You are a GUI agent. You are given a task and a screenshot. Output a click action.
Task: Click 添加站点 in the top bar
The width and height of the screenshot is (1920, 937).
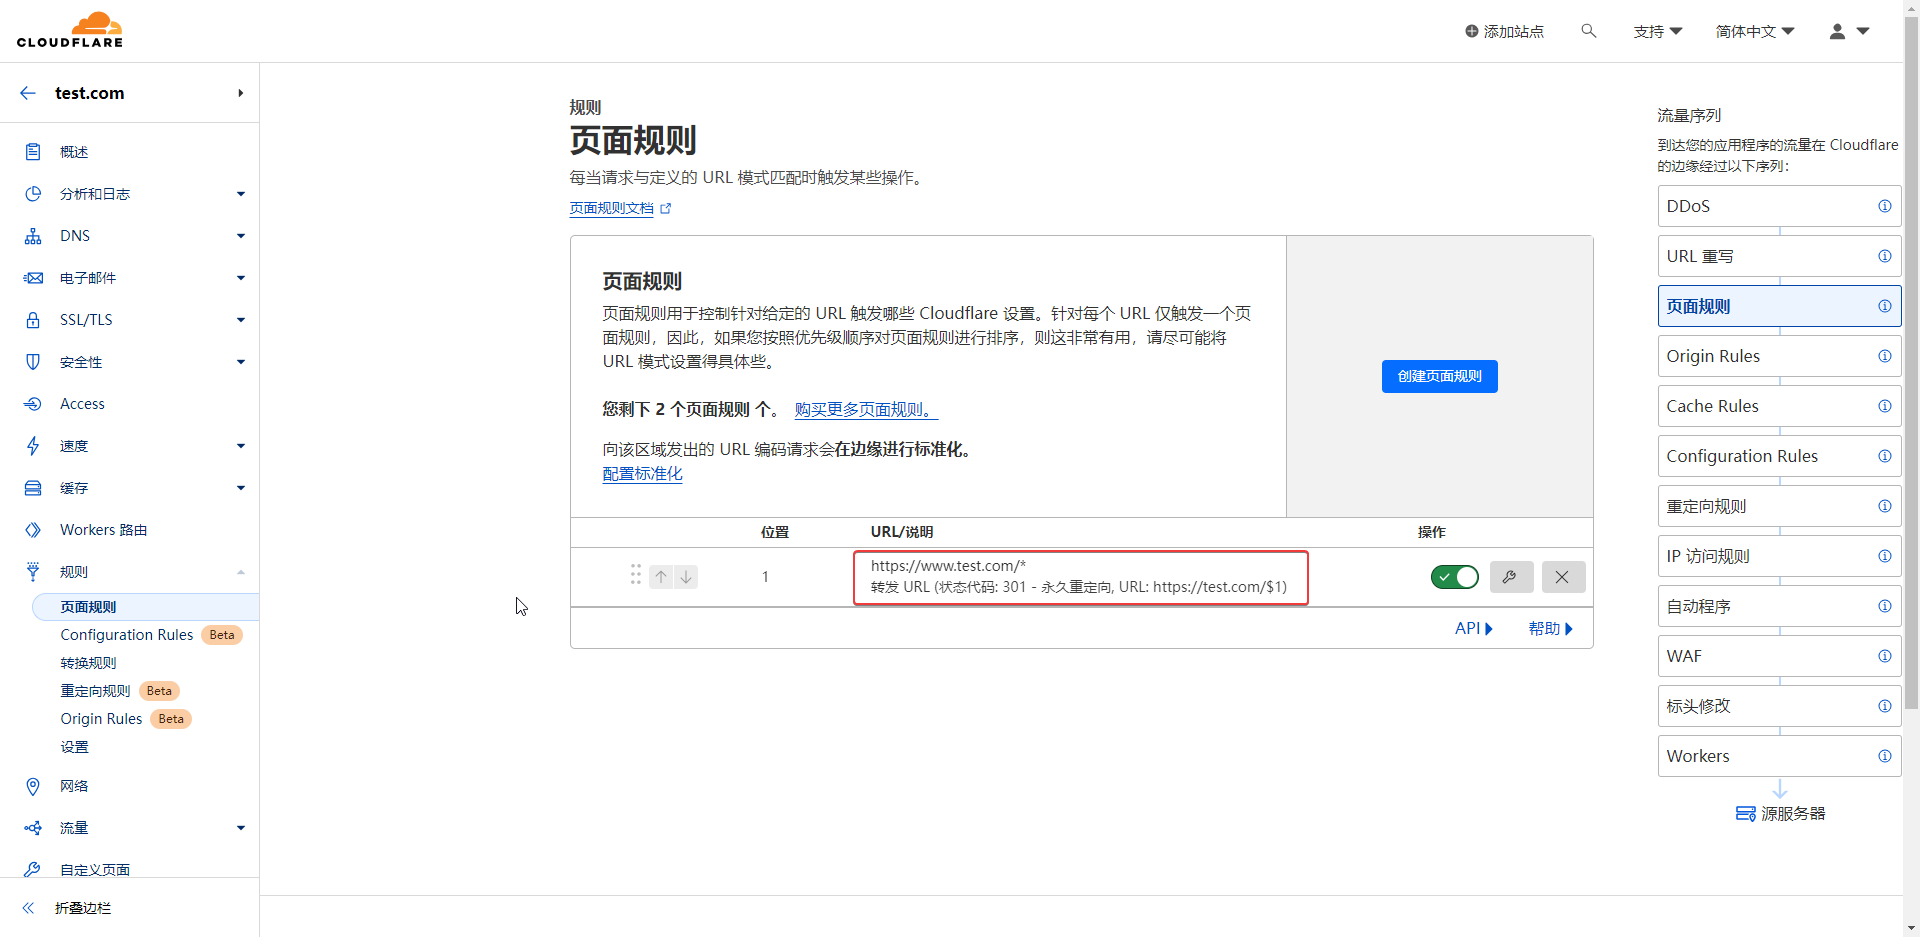point(1504,31)
